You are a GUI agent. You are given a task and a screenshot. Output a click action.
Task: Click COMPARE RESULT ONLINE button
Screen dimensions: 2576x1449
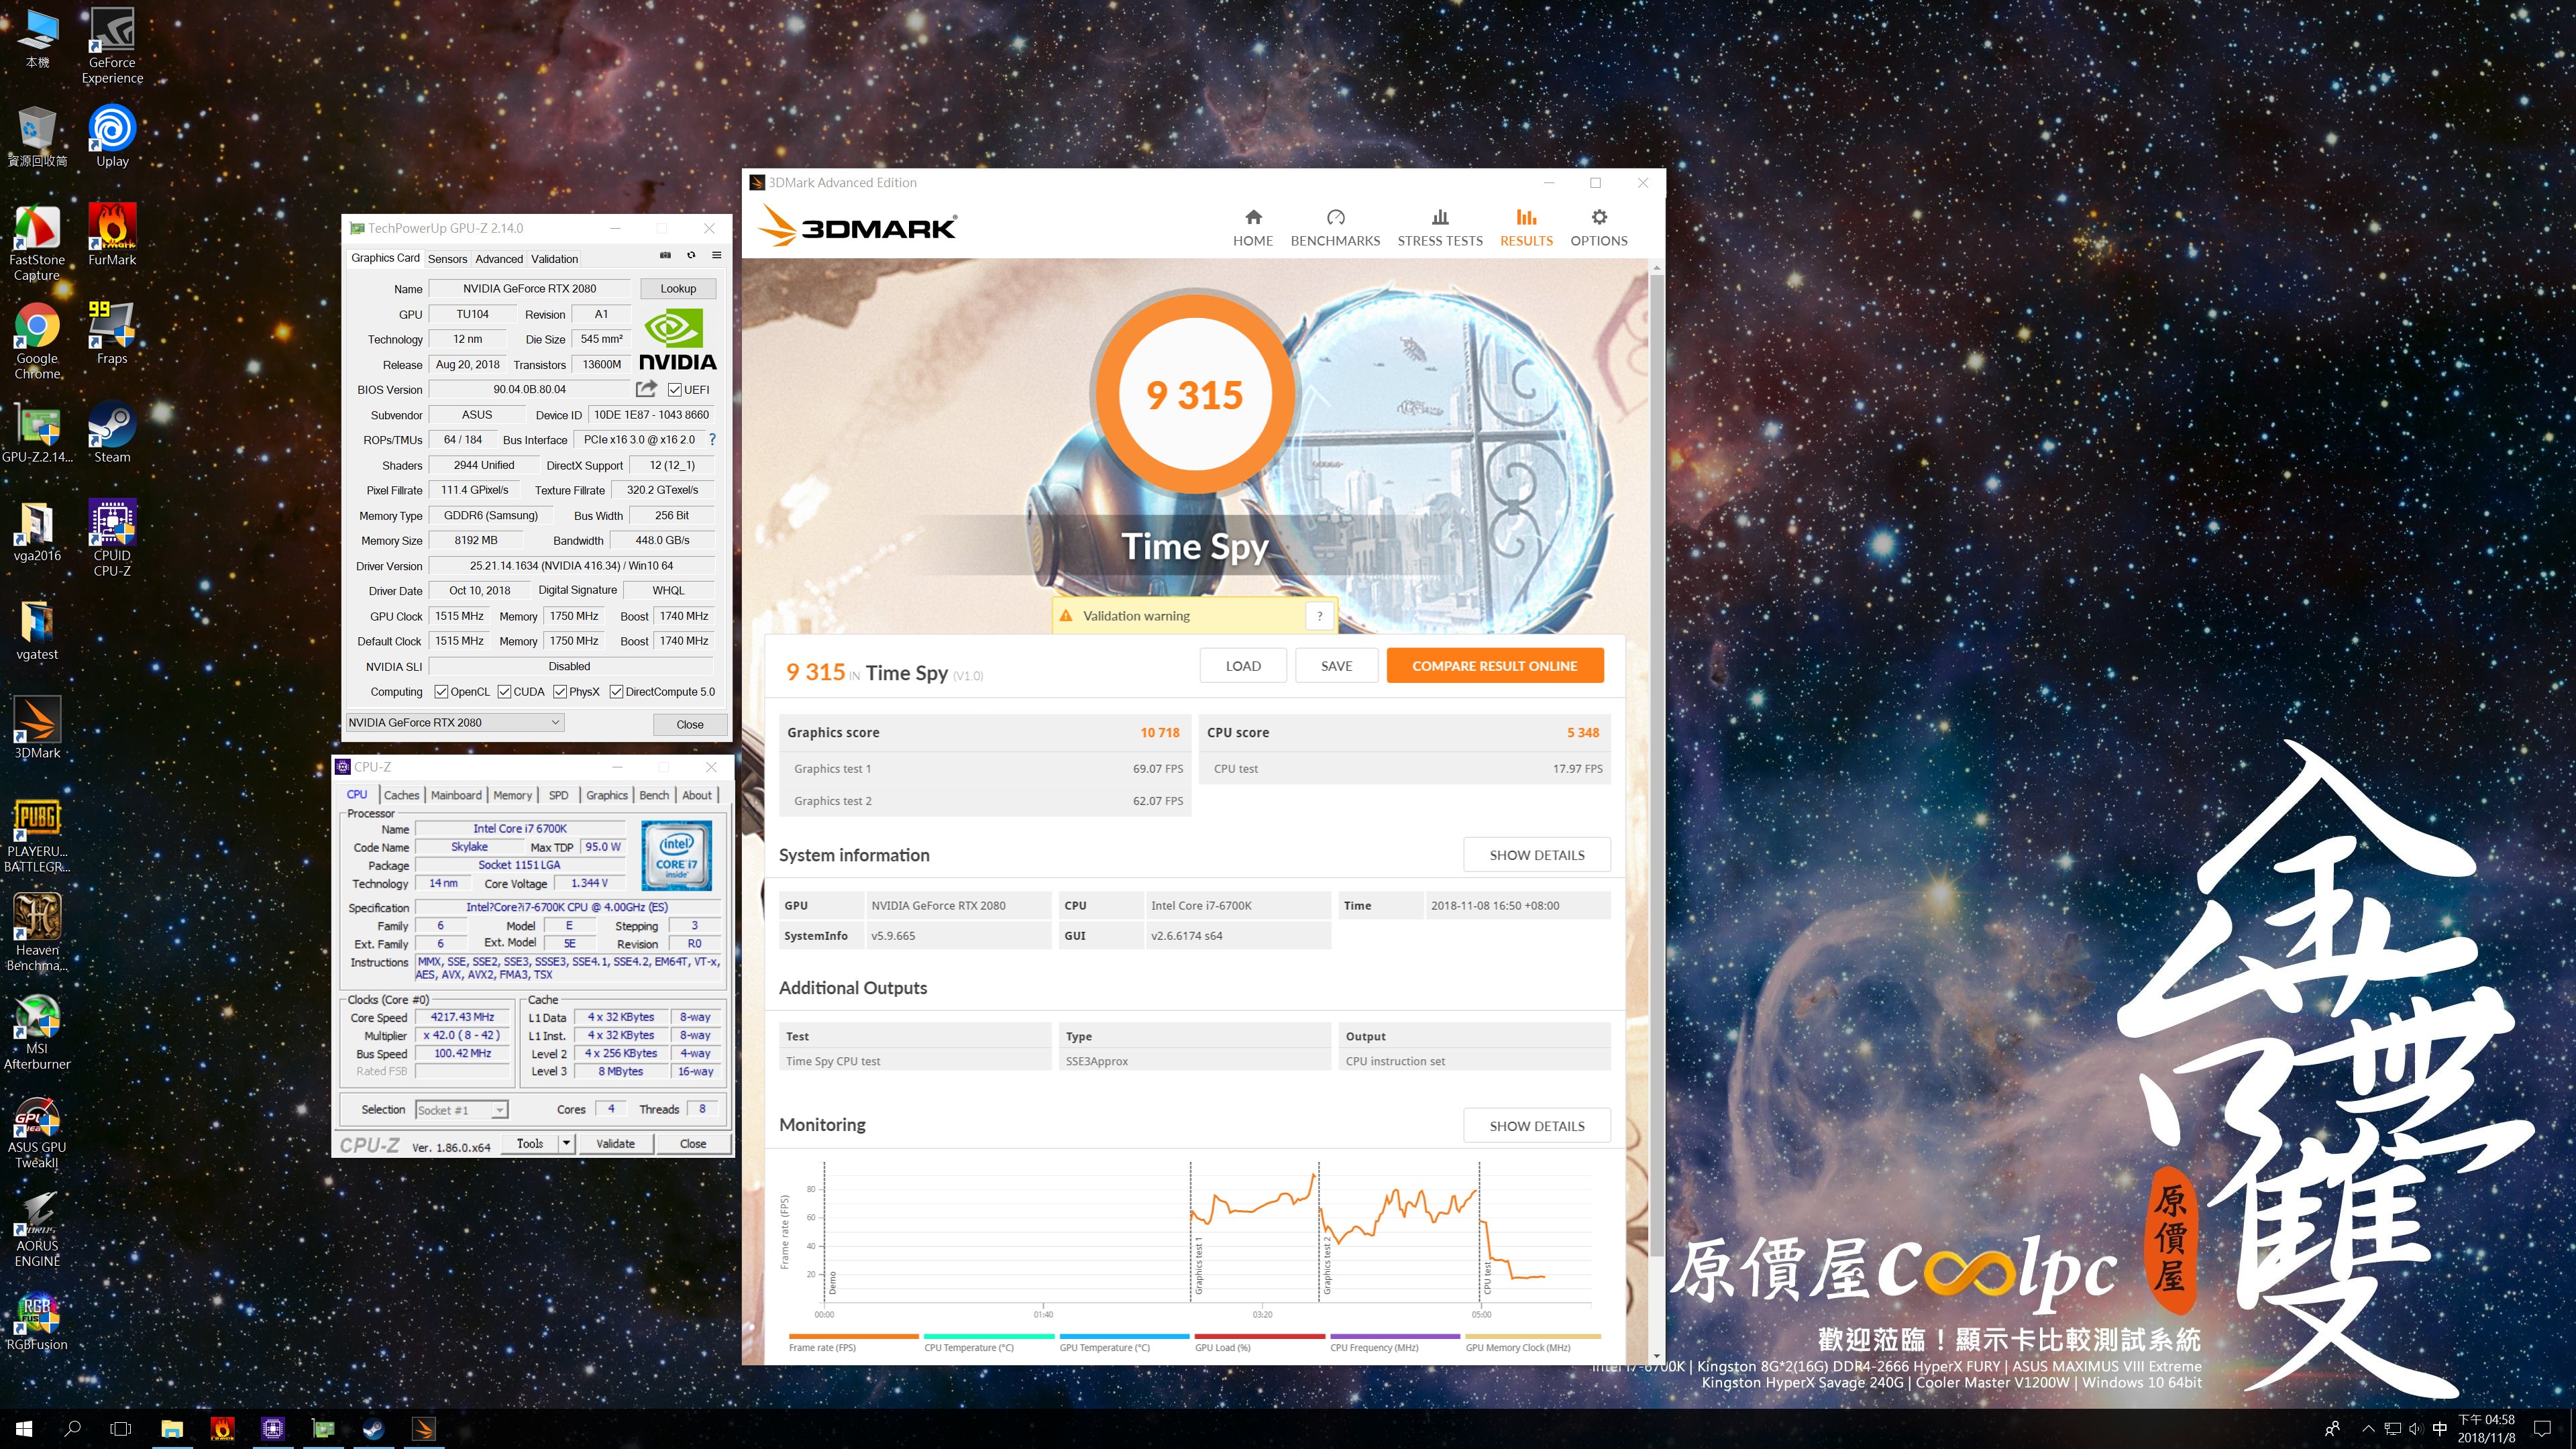pos(1495,666)
